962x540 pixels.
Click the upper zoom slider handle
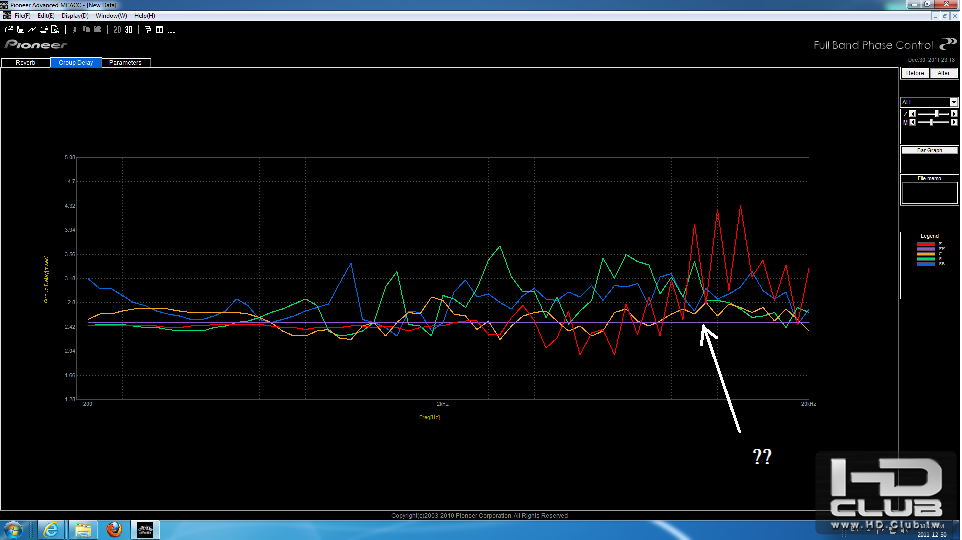(x=936, y=114)
